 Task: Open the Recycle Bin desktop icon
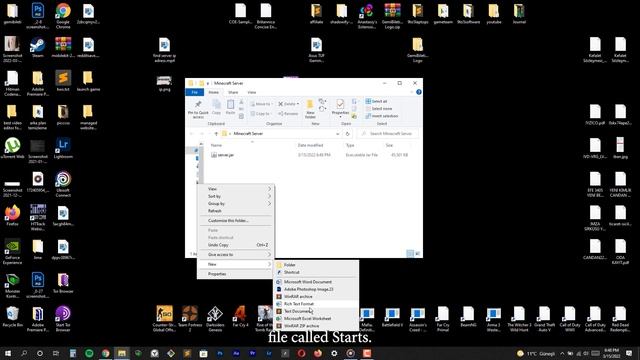click(12, 317)
